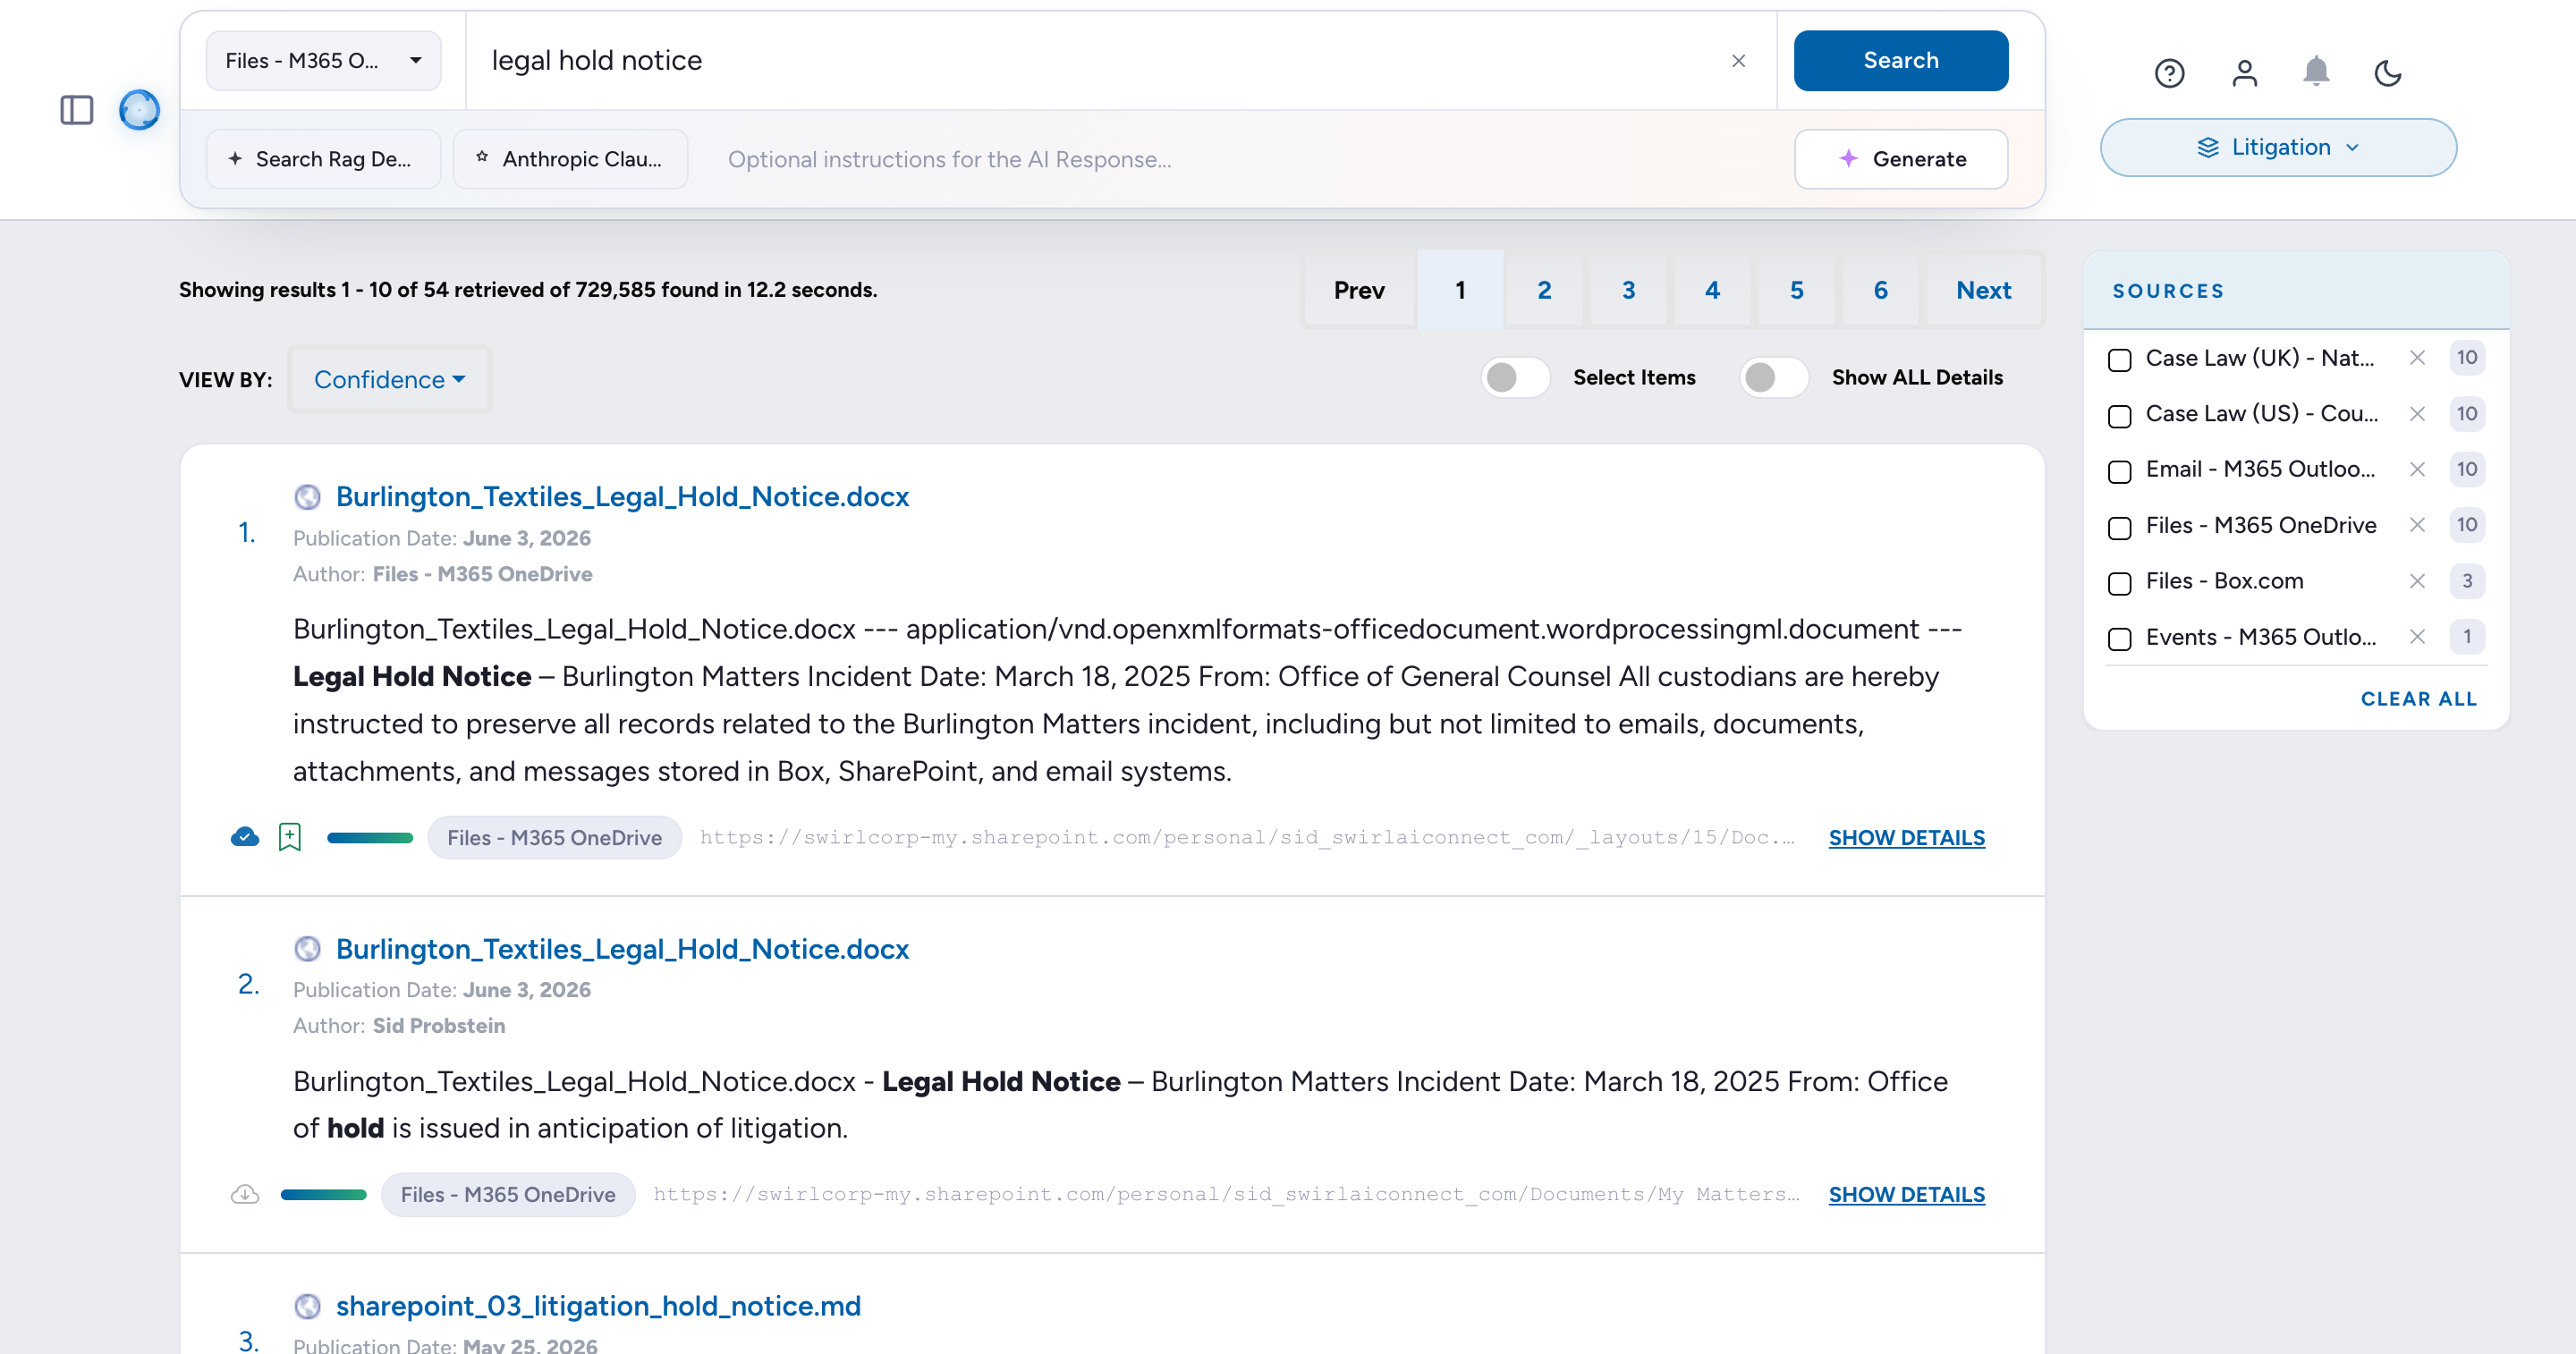The height and width of the screenshot is (1354, 2576).
Task: Open first Burlington_Textiles_Legal_Hold_Notice.docx link
Action: click(x=622, y=497)
